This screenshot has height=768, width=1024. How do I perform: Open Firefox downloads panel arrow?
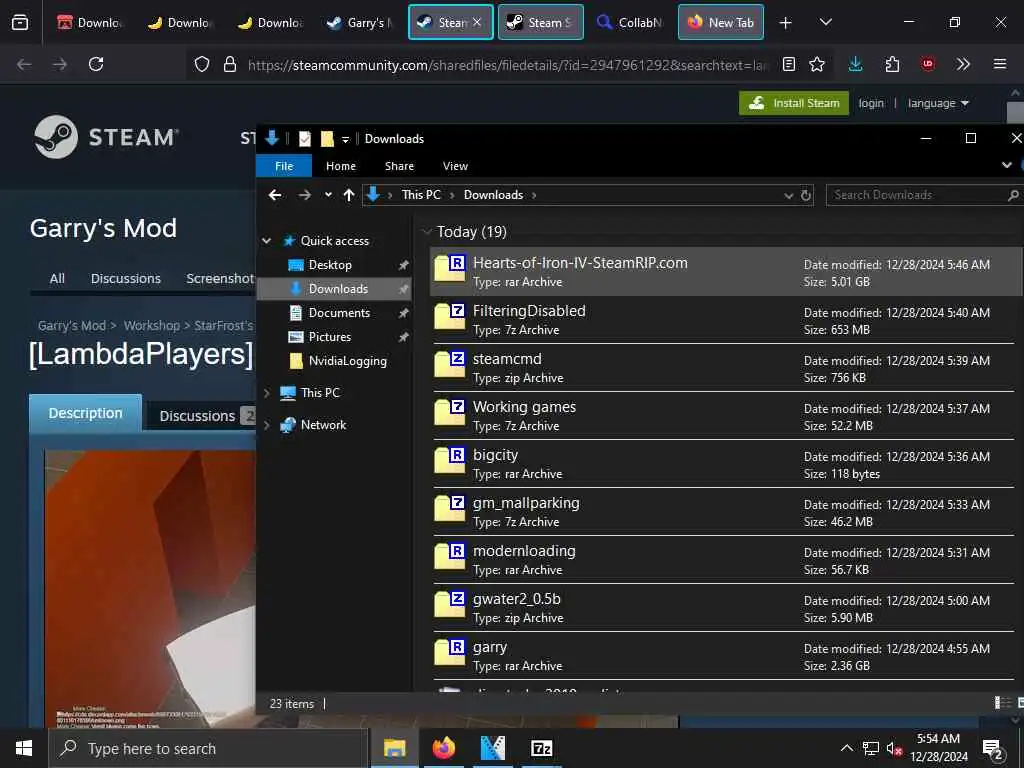pos(856,64)
